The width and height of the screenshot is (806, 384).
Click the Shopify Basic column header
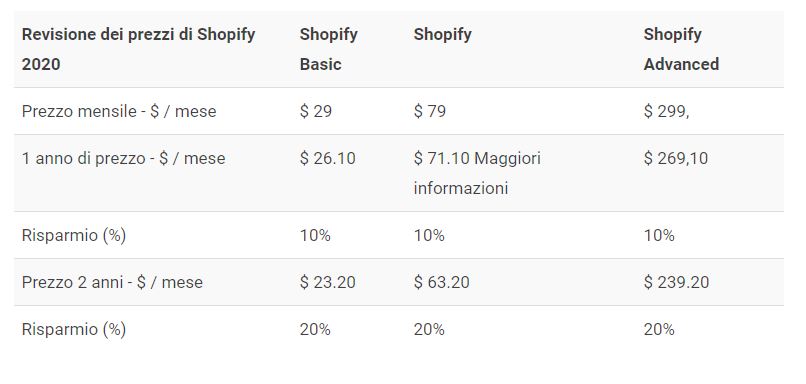pyautogui.click(x=328, y=49)
